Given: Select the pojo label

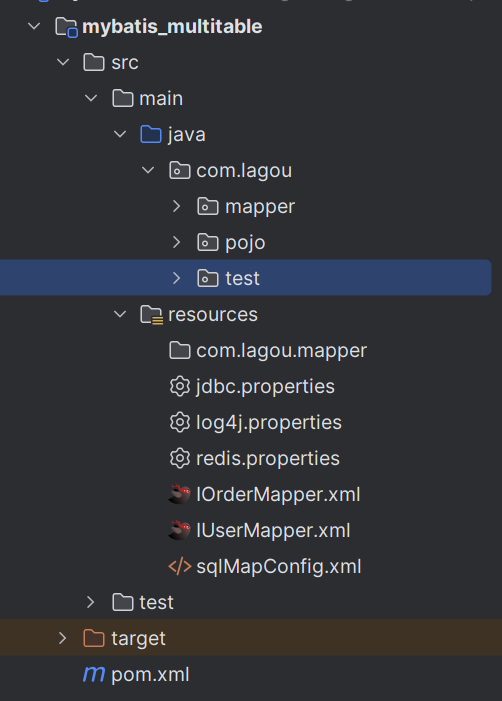Looking at the screenshot, I should 245,243.
